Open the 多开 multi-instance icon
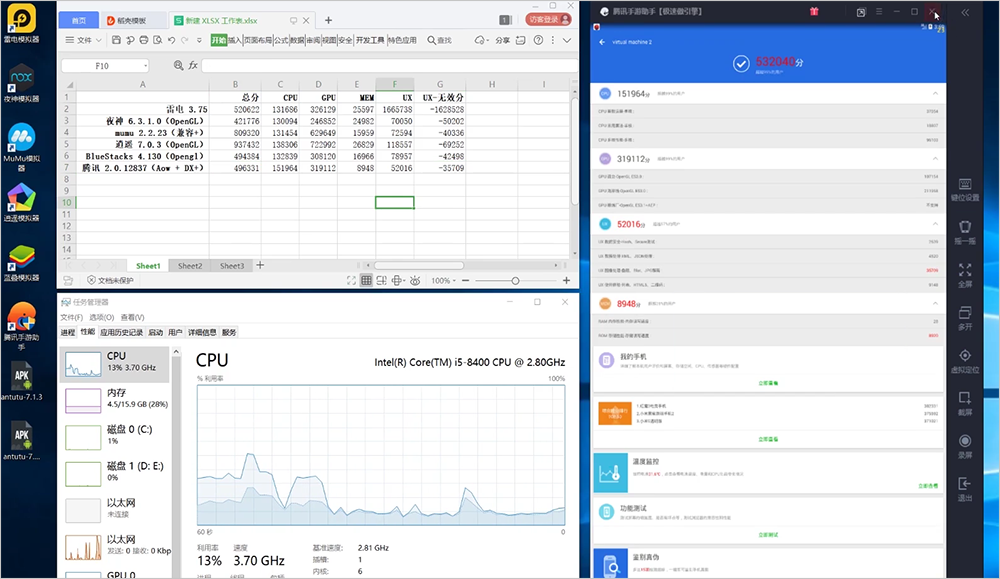The height and width of the screenshot is (579, 1000). [965, 318]
